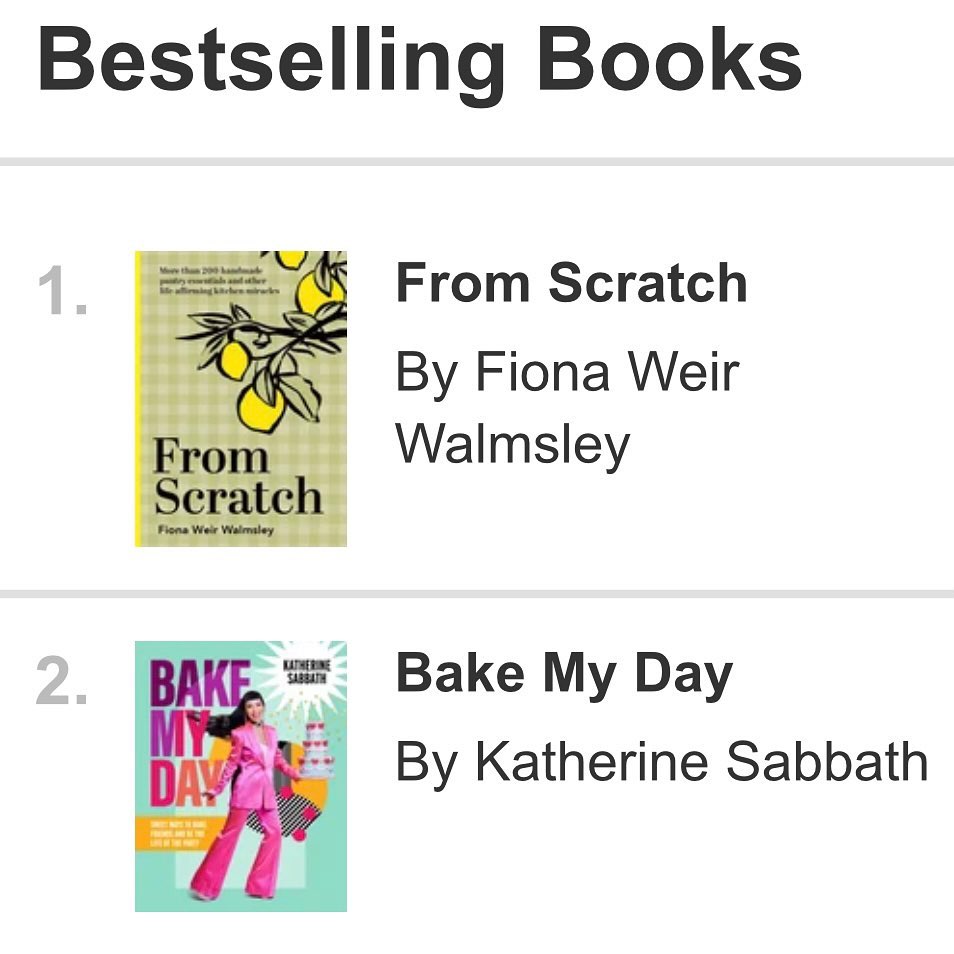Click author name printed on From Scratch cover

pyautogui.click(x=215, y=530)
